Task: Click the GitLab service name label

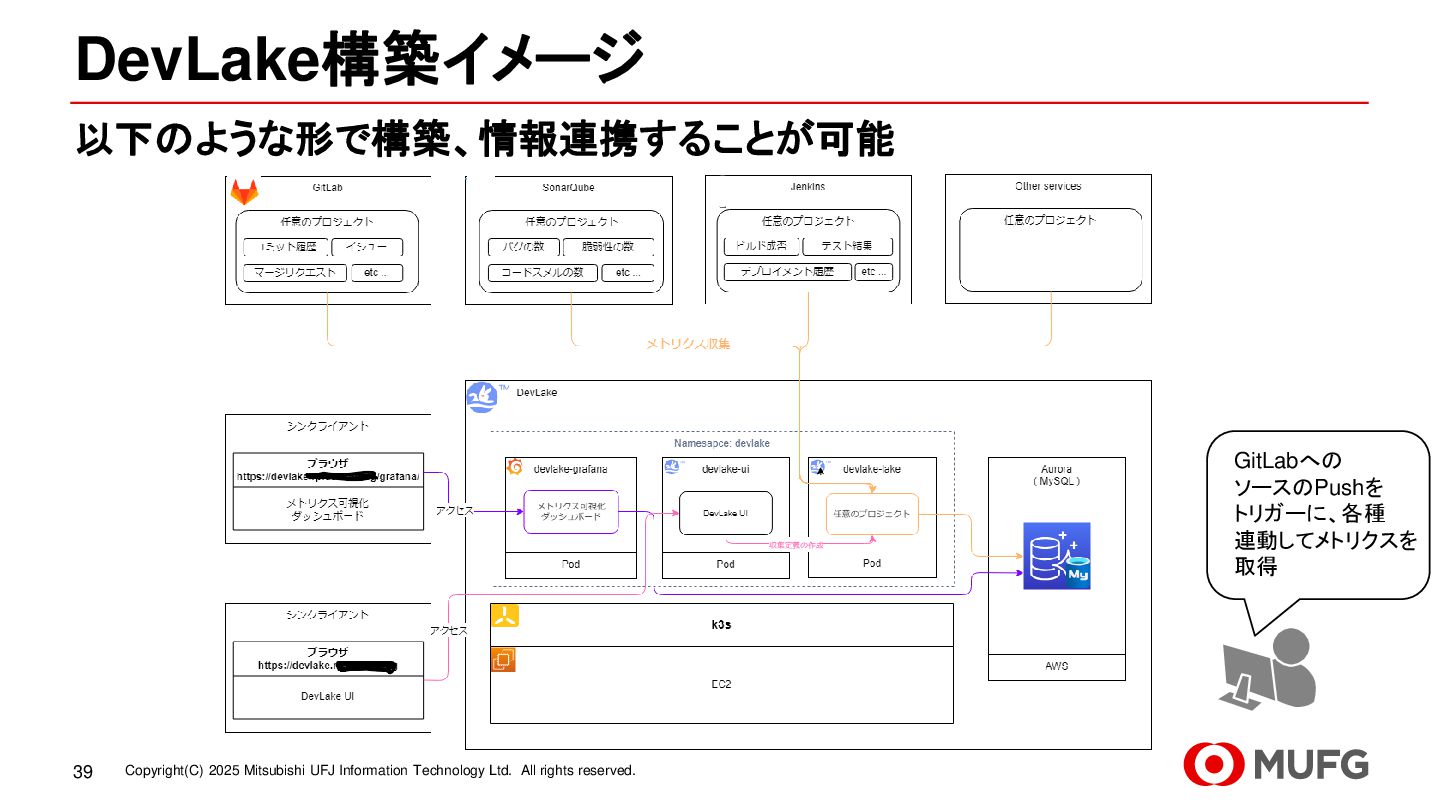Action: pos(328,187)
